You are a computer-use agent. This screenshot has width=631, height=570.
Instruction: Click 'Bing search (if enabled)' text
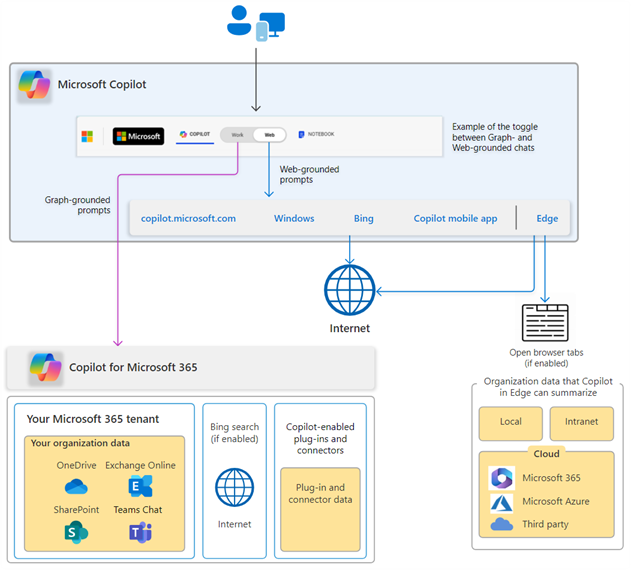click(x=234, y=432)
